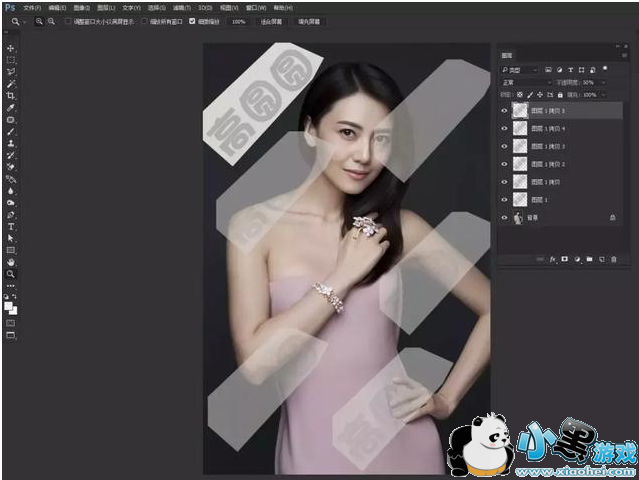Select the Eyedropper tool

[x=11, y=107]
